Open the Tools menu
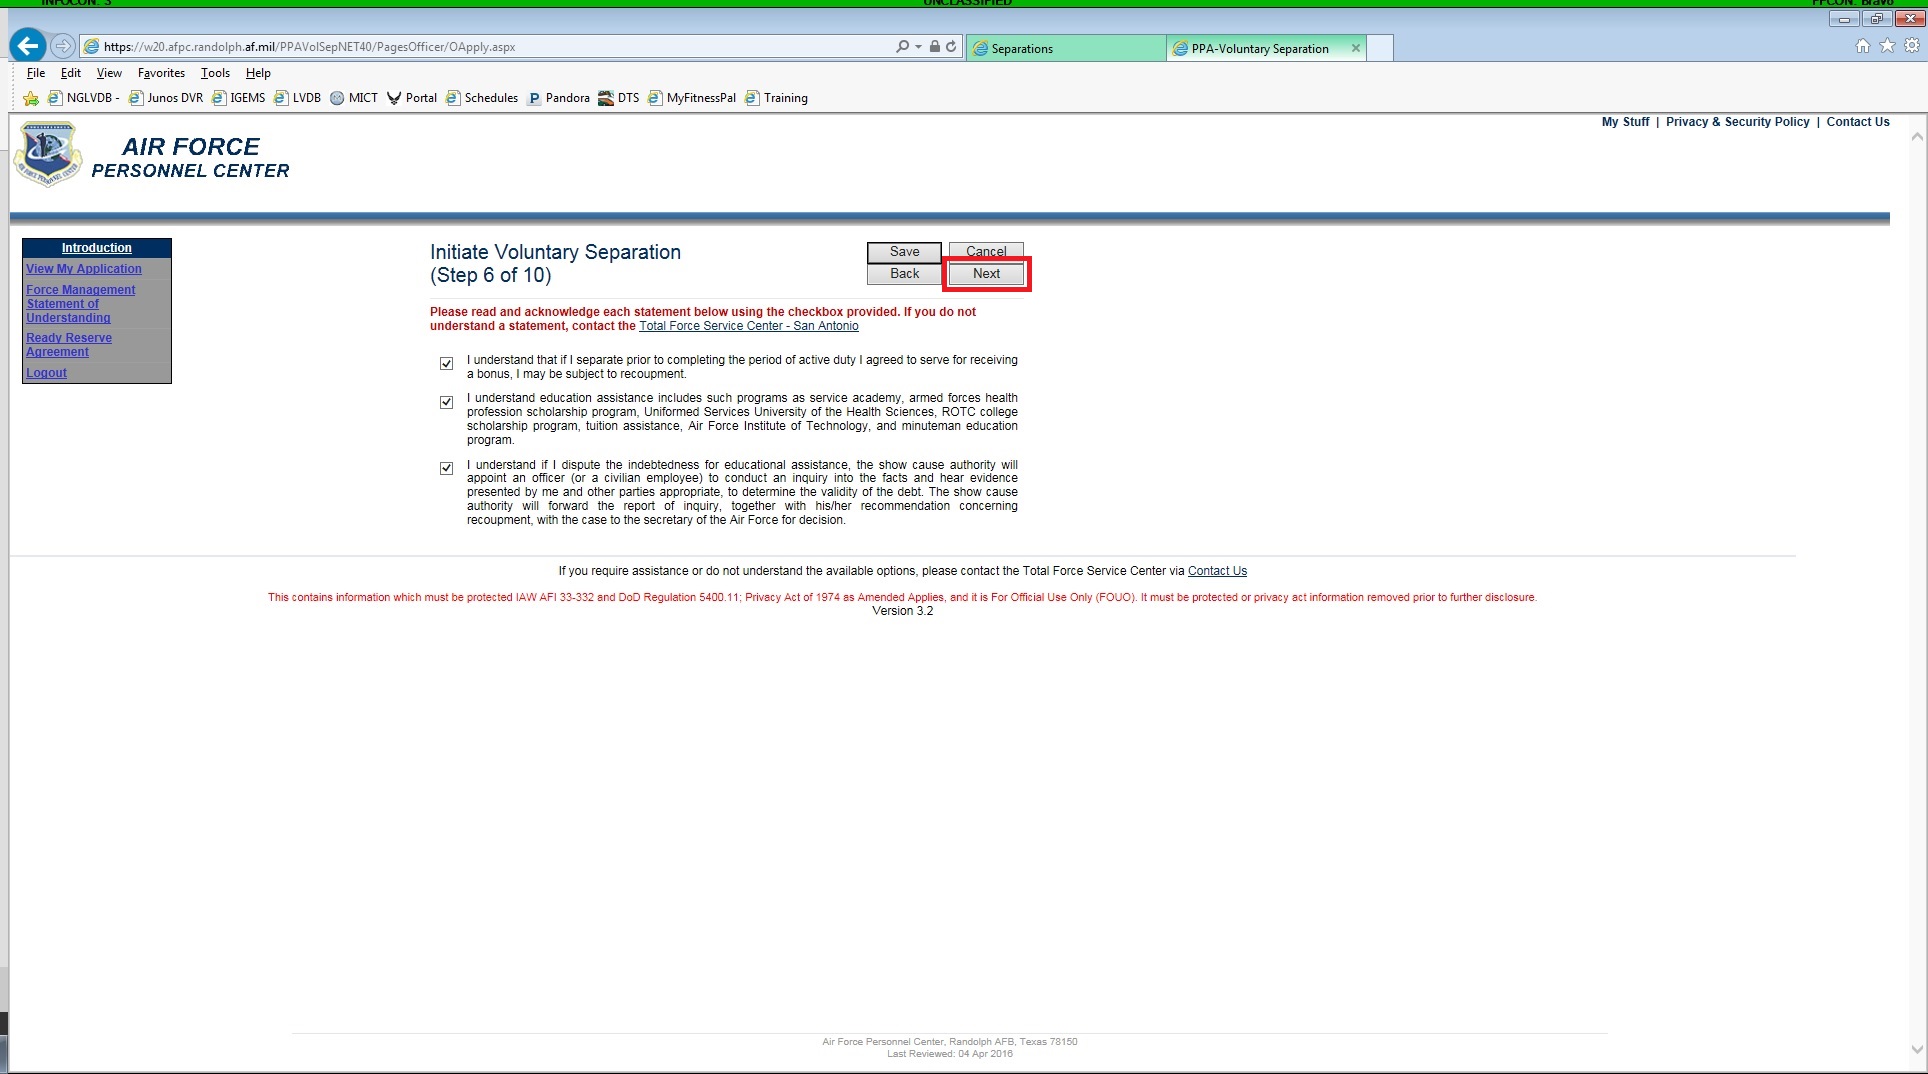 [215, 73]
